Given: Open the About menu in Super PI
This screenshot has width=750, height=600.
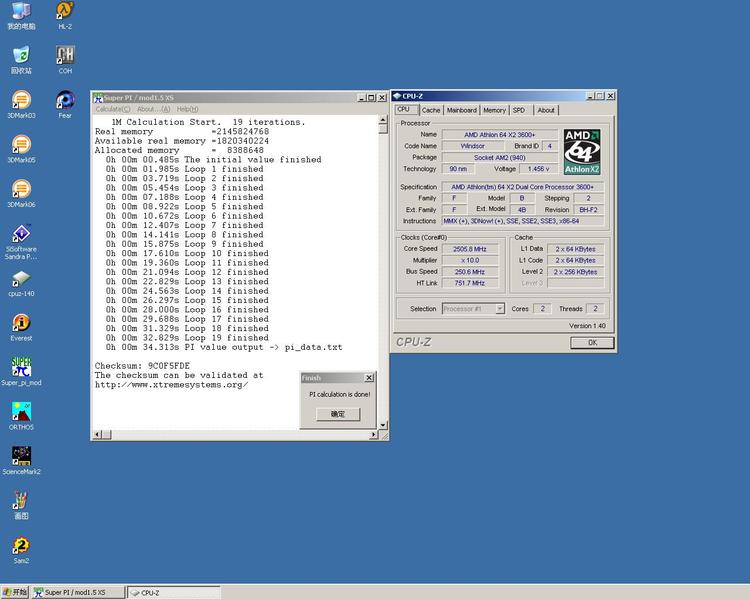Looking at the screenshot, I should [154, 109].
